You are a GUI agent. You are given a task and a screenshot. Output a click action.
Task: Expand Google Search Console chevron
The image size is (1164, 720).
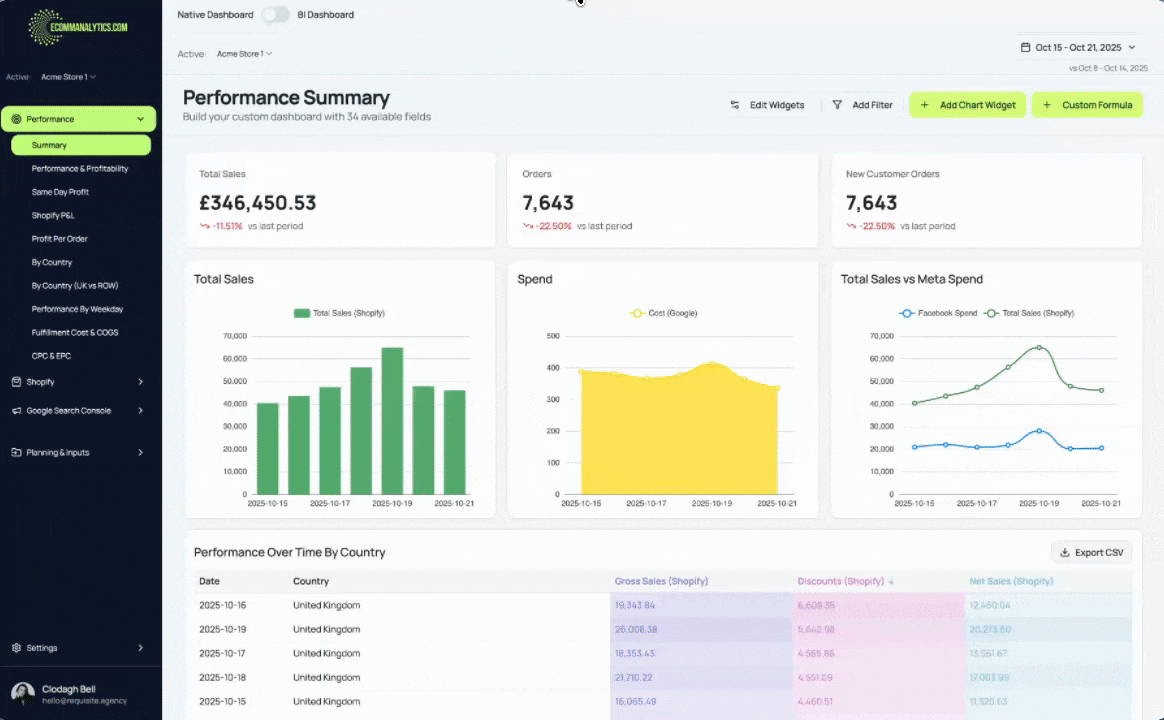coord(140,410)
